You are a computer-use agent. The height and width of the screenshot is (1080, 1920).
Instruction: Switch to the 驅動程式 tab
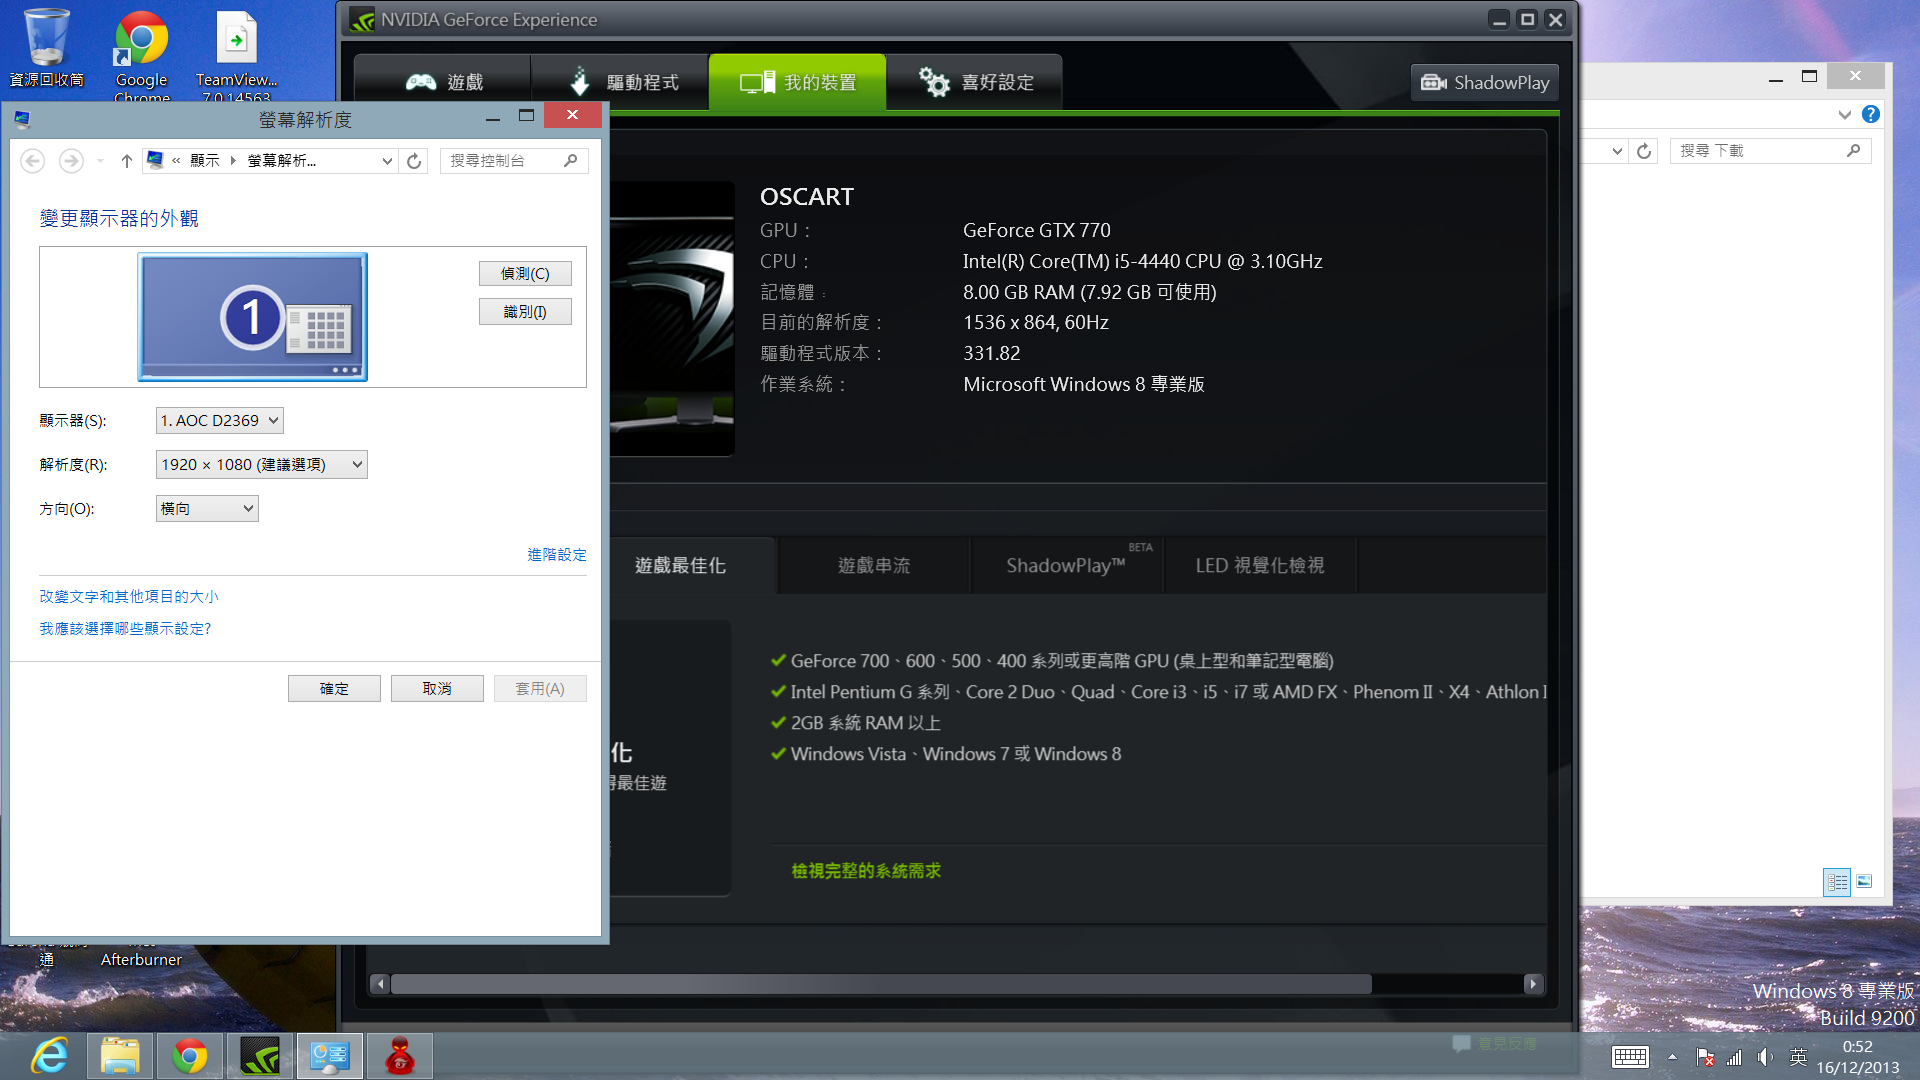tap(620, 82)
